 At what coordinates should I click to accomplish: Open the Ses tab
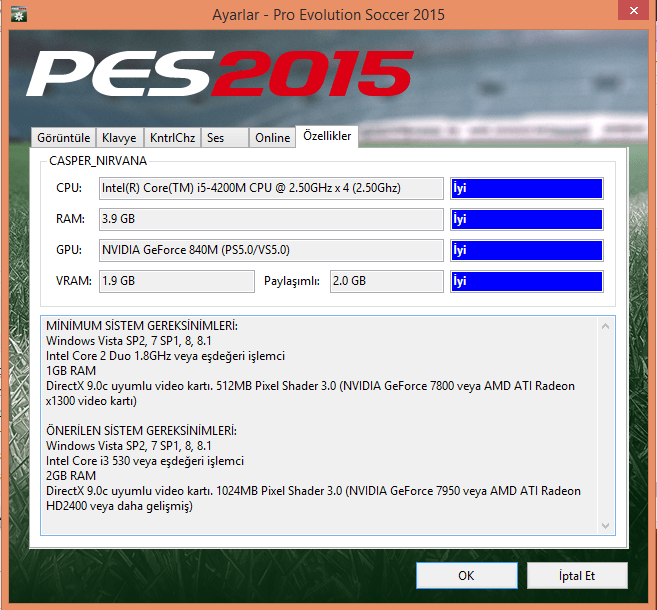point(225,137)
